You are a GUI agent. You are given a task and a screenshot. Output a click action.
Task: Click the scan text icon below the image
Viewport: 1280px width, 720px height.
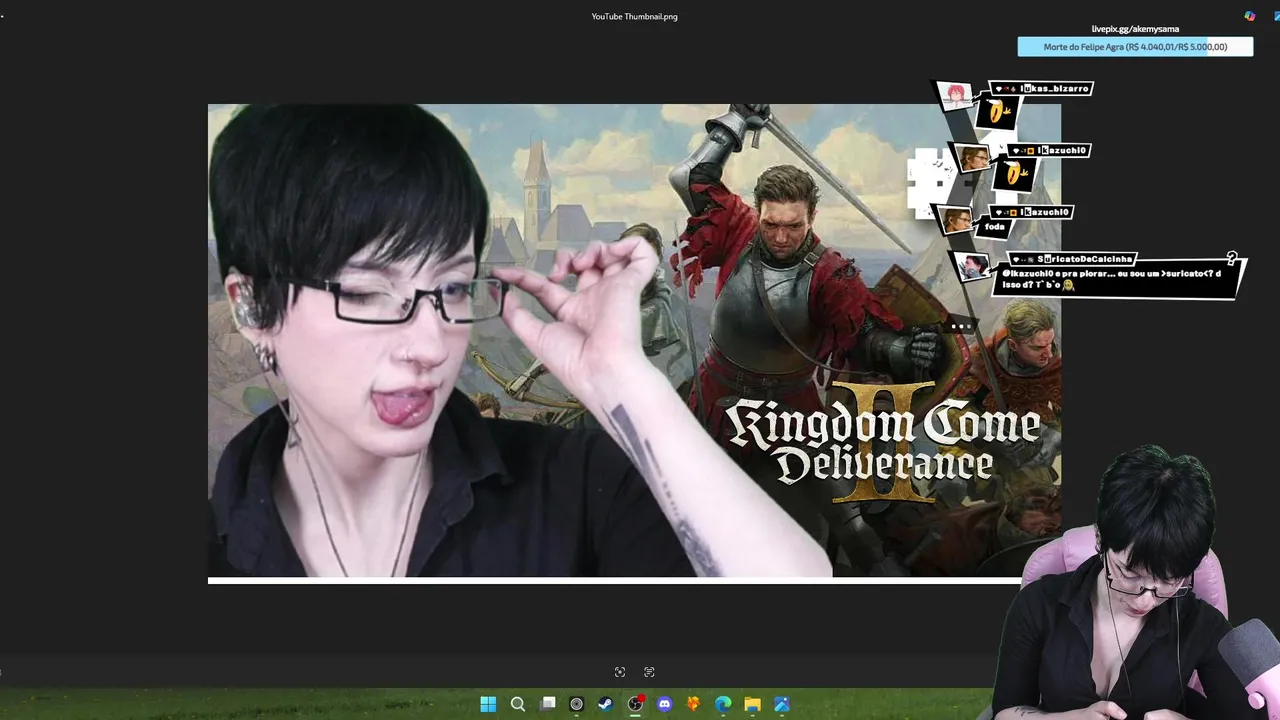point(649,672)
